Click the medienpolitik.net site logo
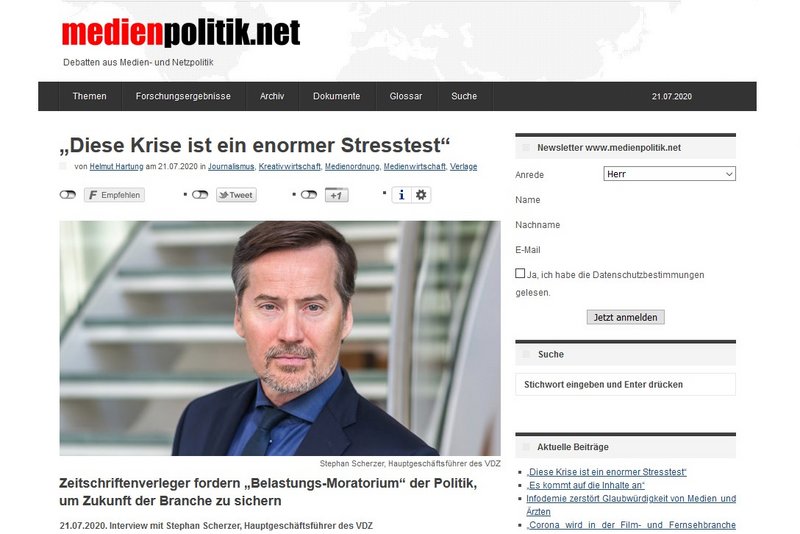This screenshot has width=800, height=534. coord(181,33)
